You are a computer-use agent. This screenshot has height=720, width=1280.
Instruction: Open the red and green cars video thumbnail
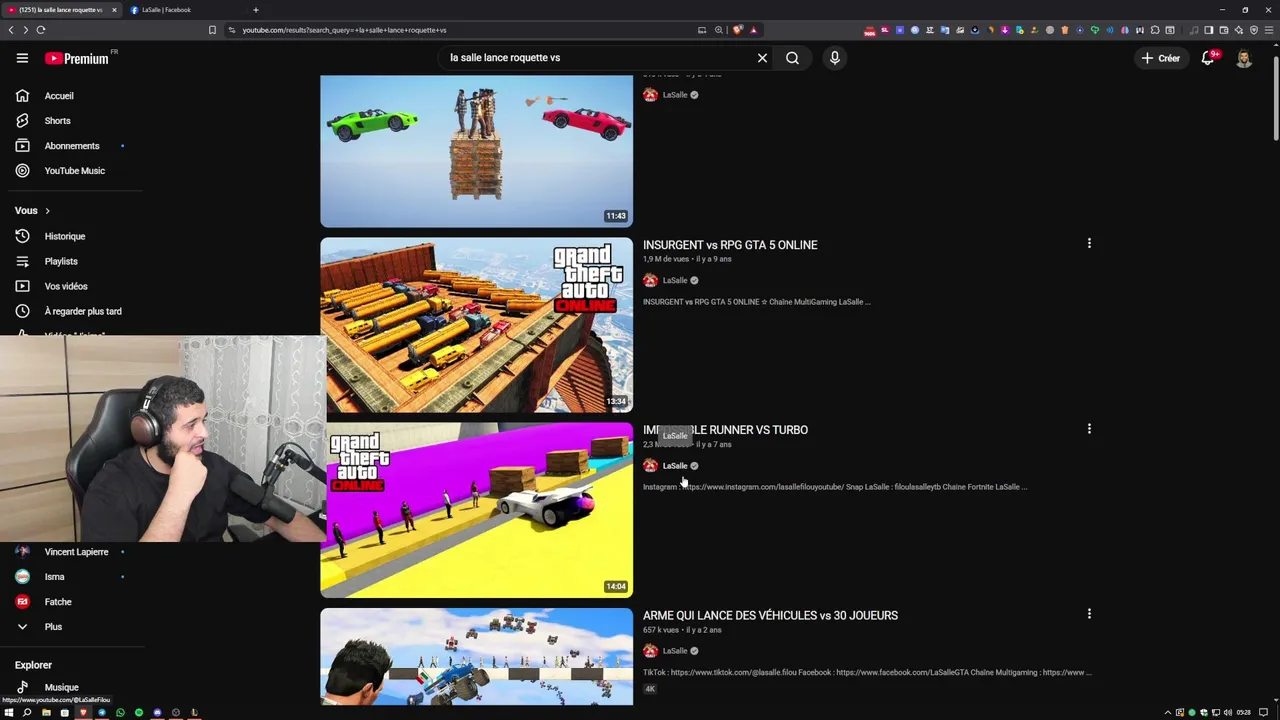[x=476, y=151]
